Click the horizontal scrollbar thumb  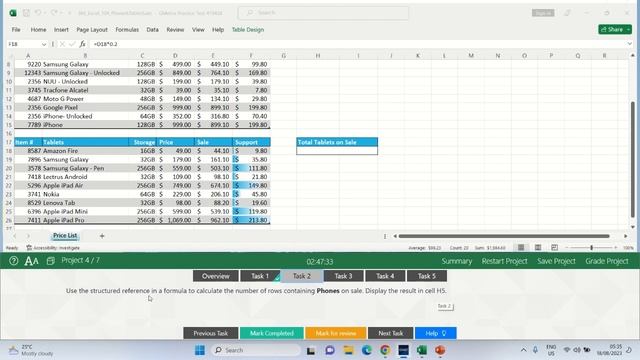pos(504,236)
